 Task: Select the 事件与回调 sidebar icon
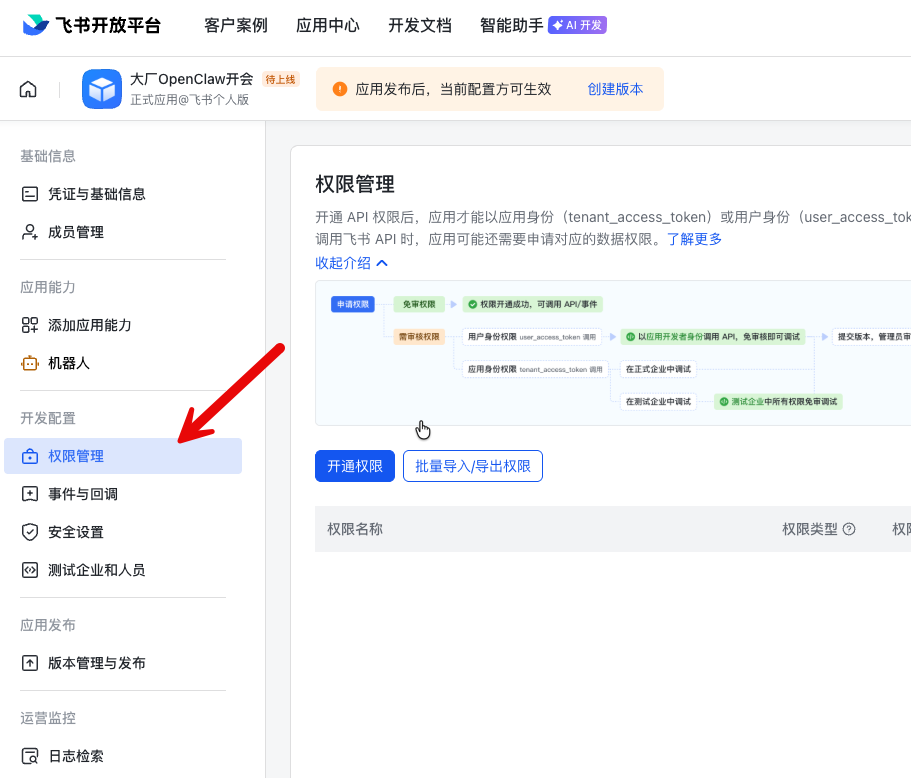31,493
